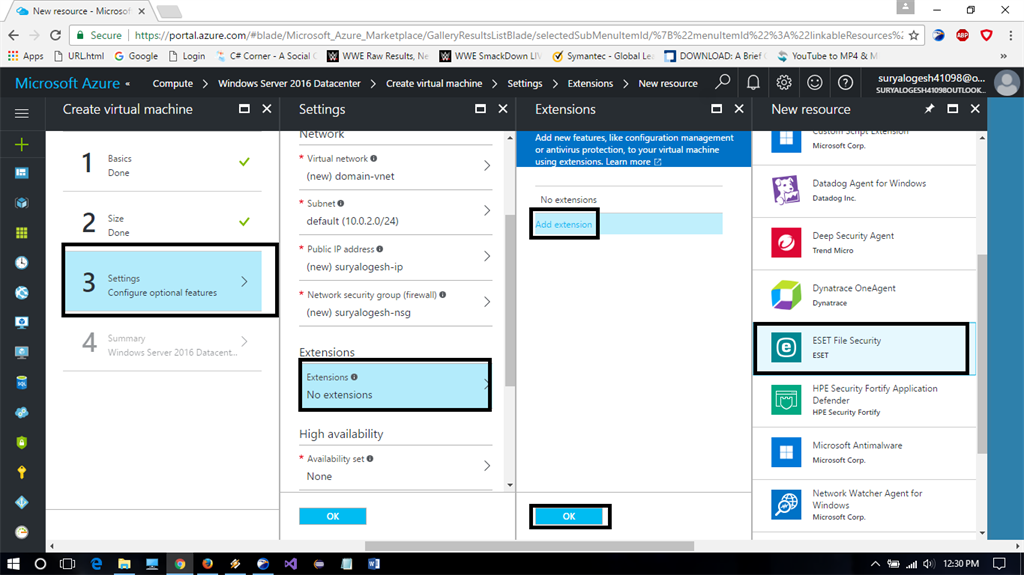Open step 4 Summary chevron
Image resolution: width=1024 pixels, height=575 pixels.
click(244, 341)
